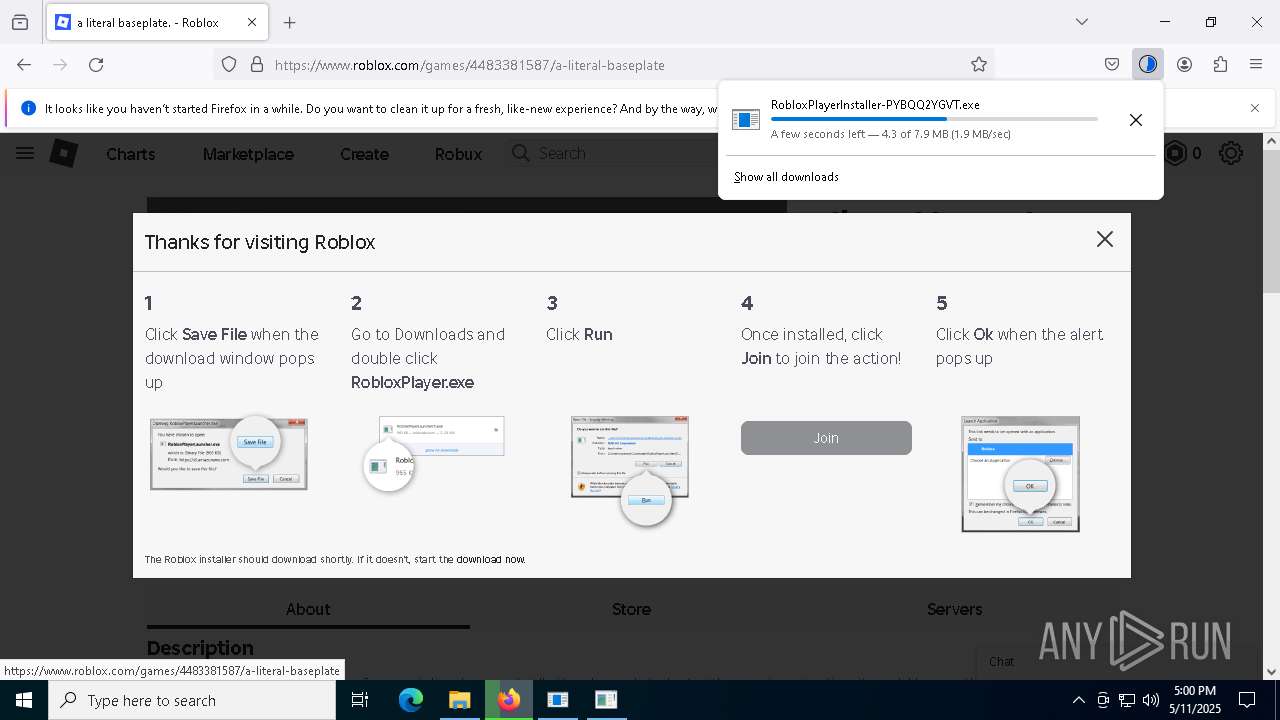Click the Run step thumbnail image
The height and width of the screenshot is (720, 1280).
pyautogui.click(x=630, y=470)
